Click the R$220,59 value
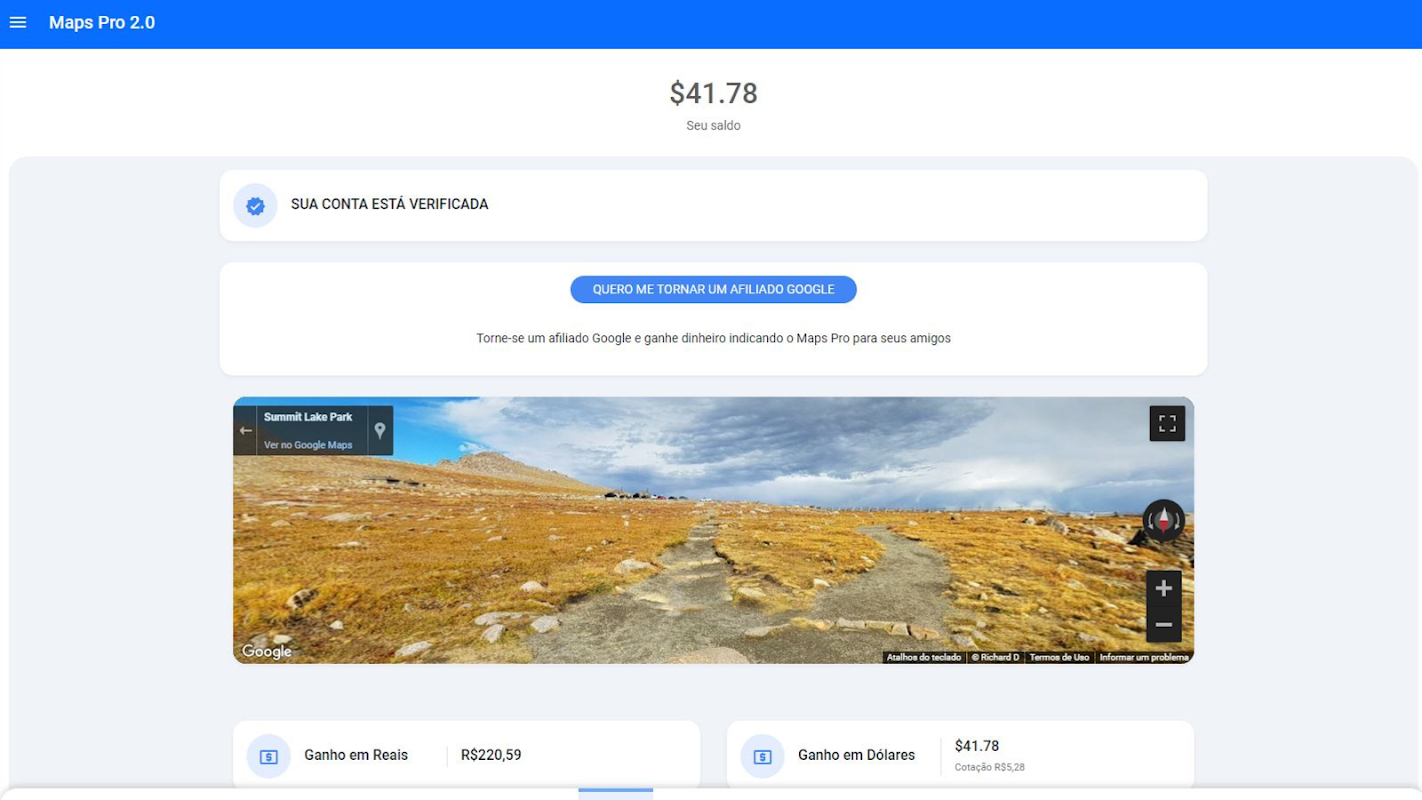This screenshot has height=800, width=1422. coord(491,755)
